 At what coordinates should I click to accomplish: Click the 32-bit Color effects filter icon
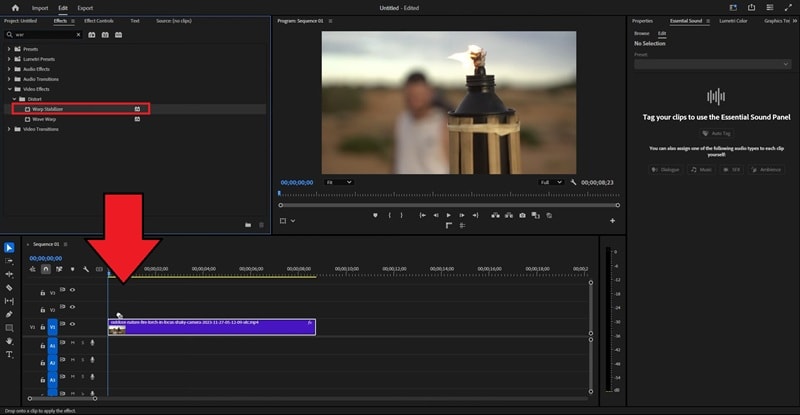tap(105, 35)
